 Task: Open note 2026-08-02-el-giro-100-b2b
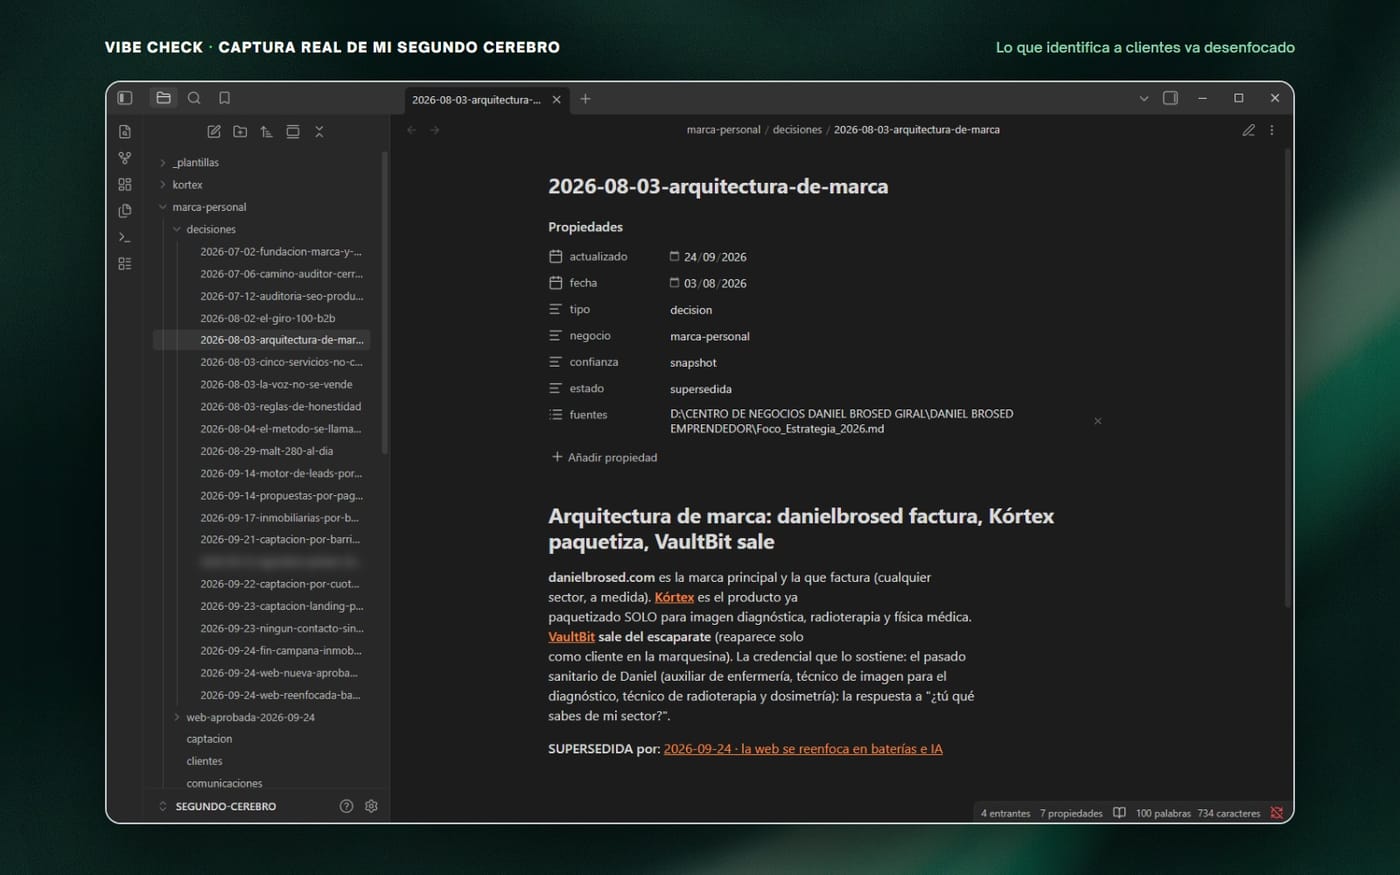coord(267,318)
